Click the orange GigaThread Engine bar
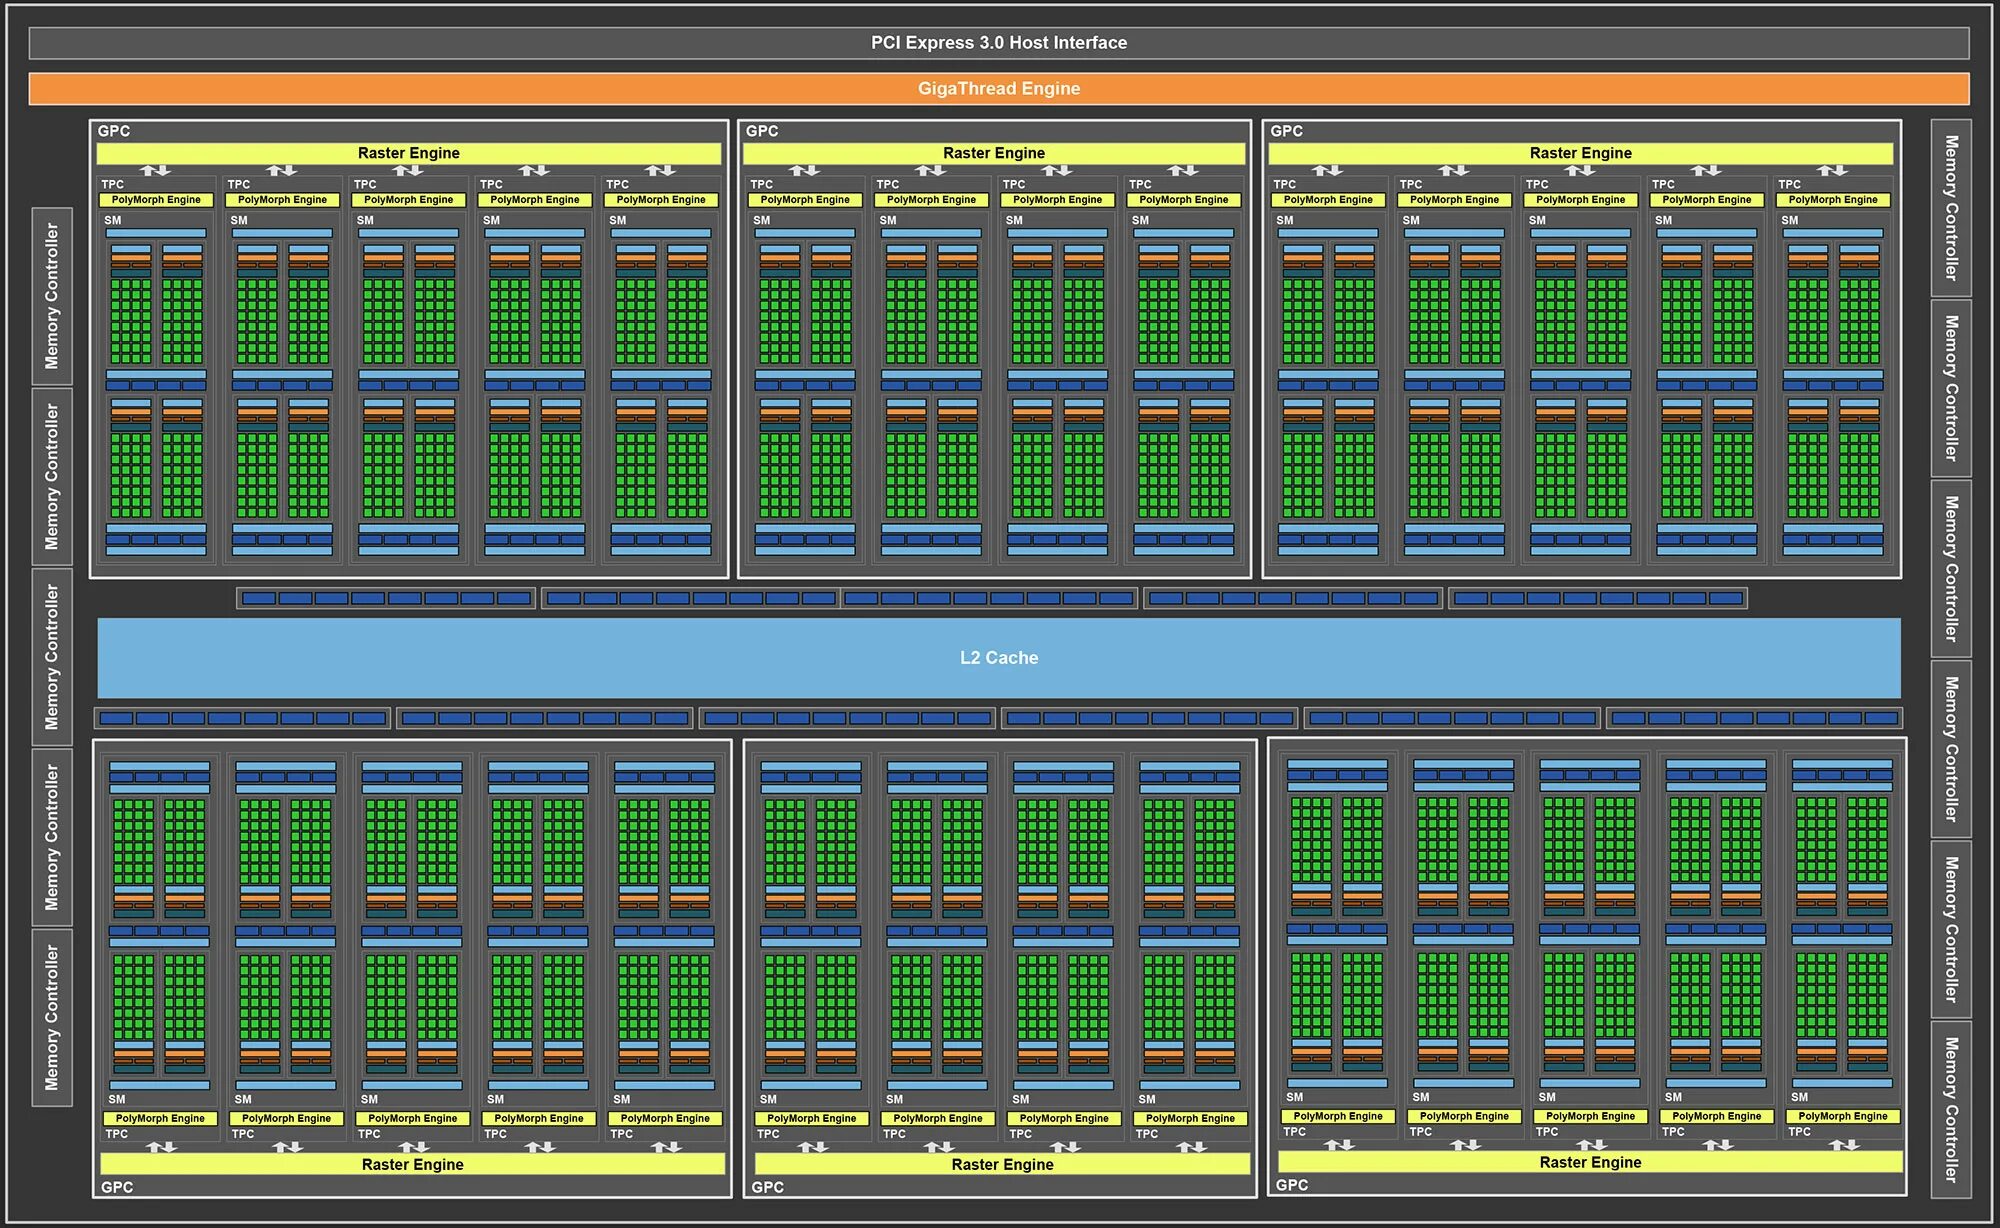The height and width of the screenshot is (1228, 2000). point(998,88)
